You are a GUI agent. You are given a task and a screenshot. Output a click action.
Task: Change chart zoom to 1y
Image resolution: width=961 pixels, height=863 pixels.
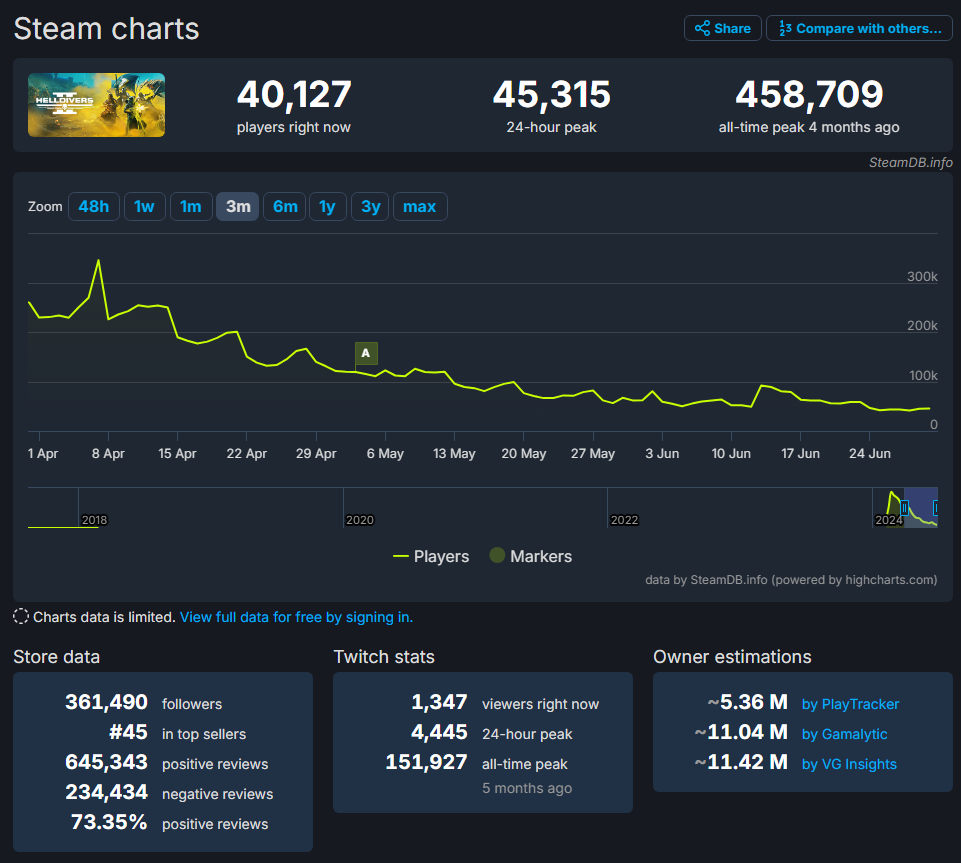[x=327, y=207]
